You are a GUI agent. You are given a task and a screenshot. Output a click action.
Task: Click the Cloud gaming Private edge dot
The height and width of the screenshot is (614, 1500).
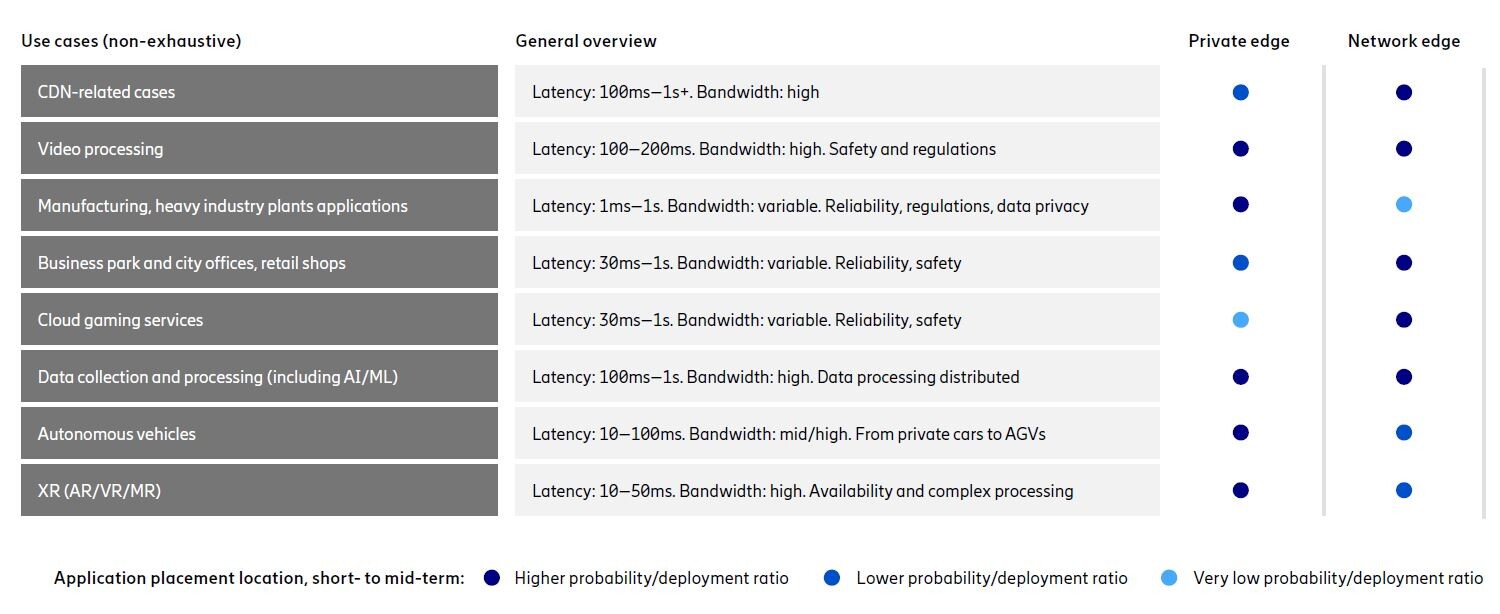point(1240,320)
